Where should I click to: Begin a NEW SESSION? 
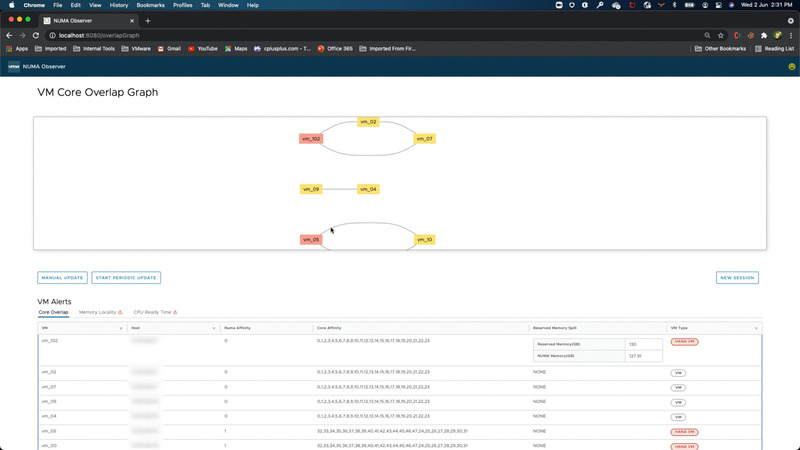737,278
